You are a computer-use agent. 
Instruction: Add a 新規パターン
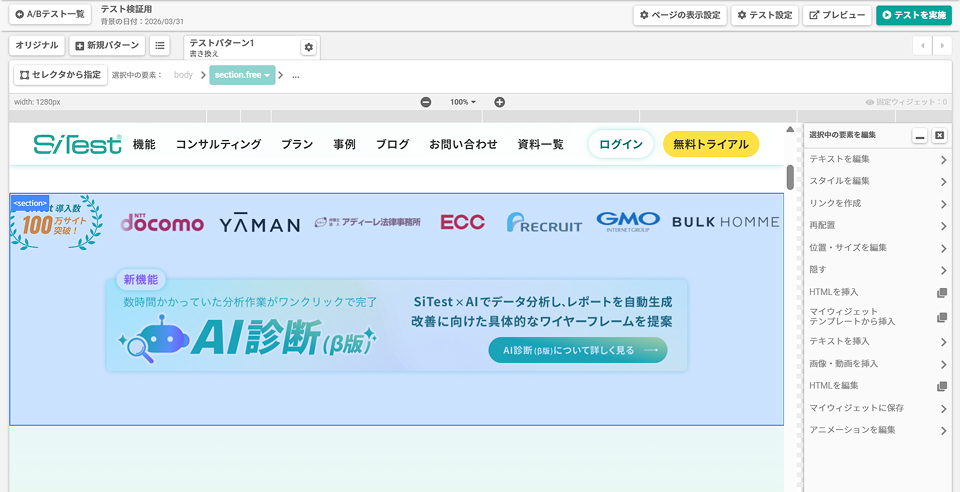[107, 45]
